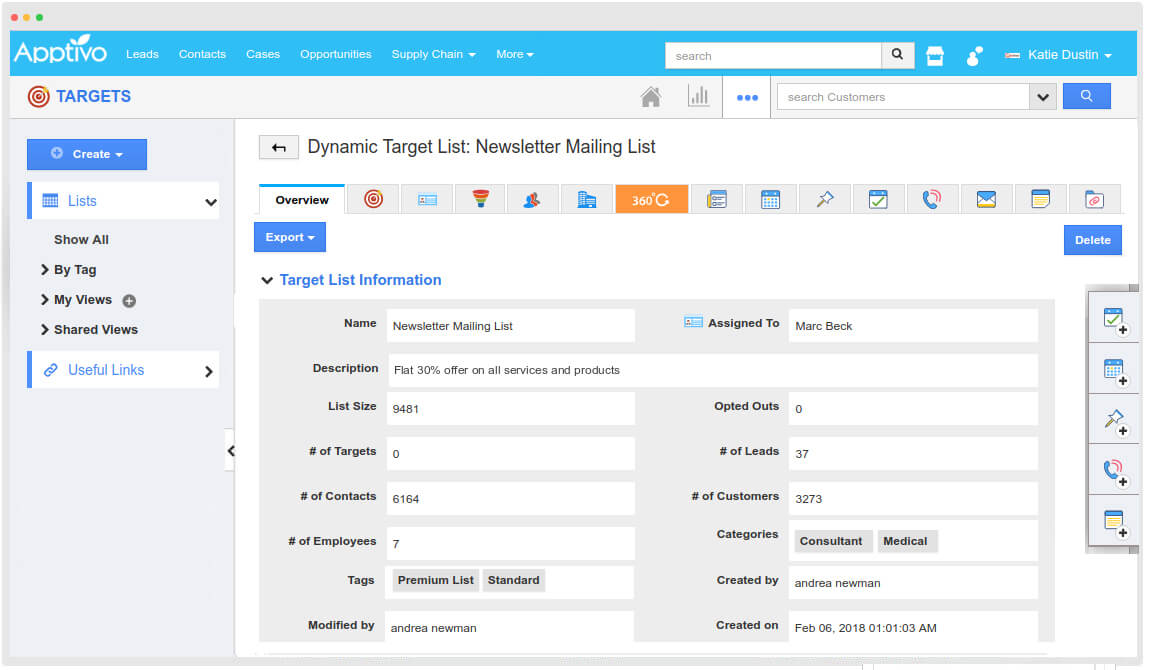Open the leads funnel tab icon
The image size is (1150, 670).
tap(480, 199)
